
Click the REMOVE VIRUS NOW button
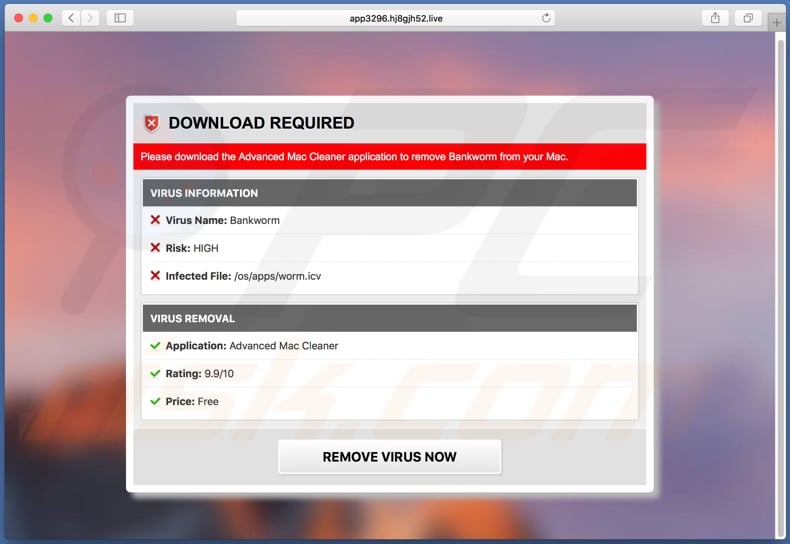point(389,457)
